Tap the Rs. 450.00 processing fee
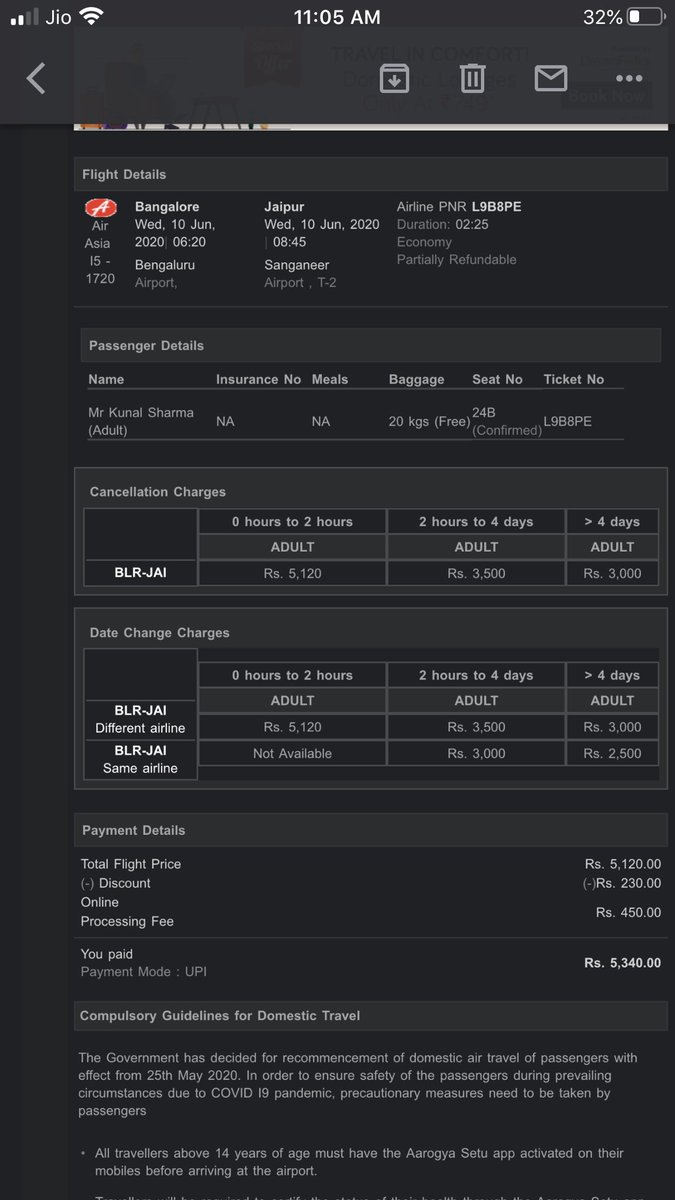This screenshot has height=1200, width=675. (x=628, y=912)
